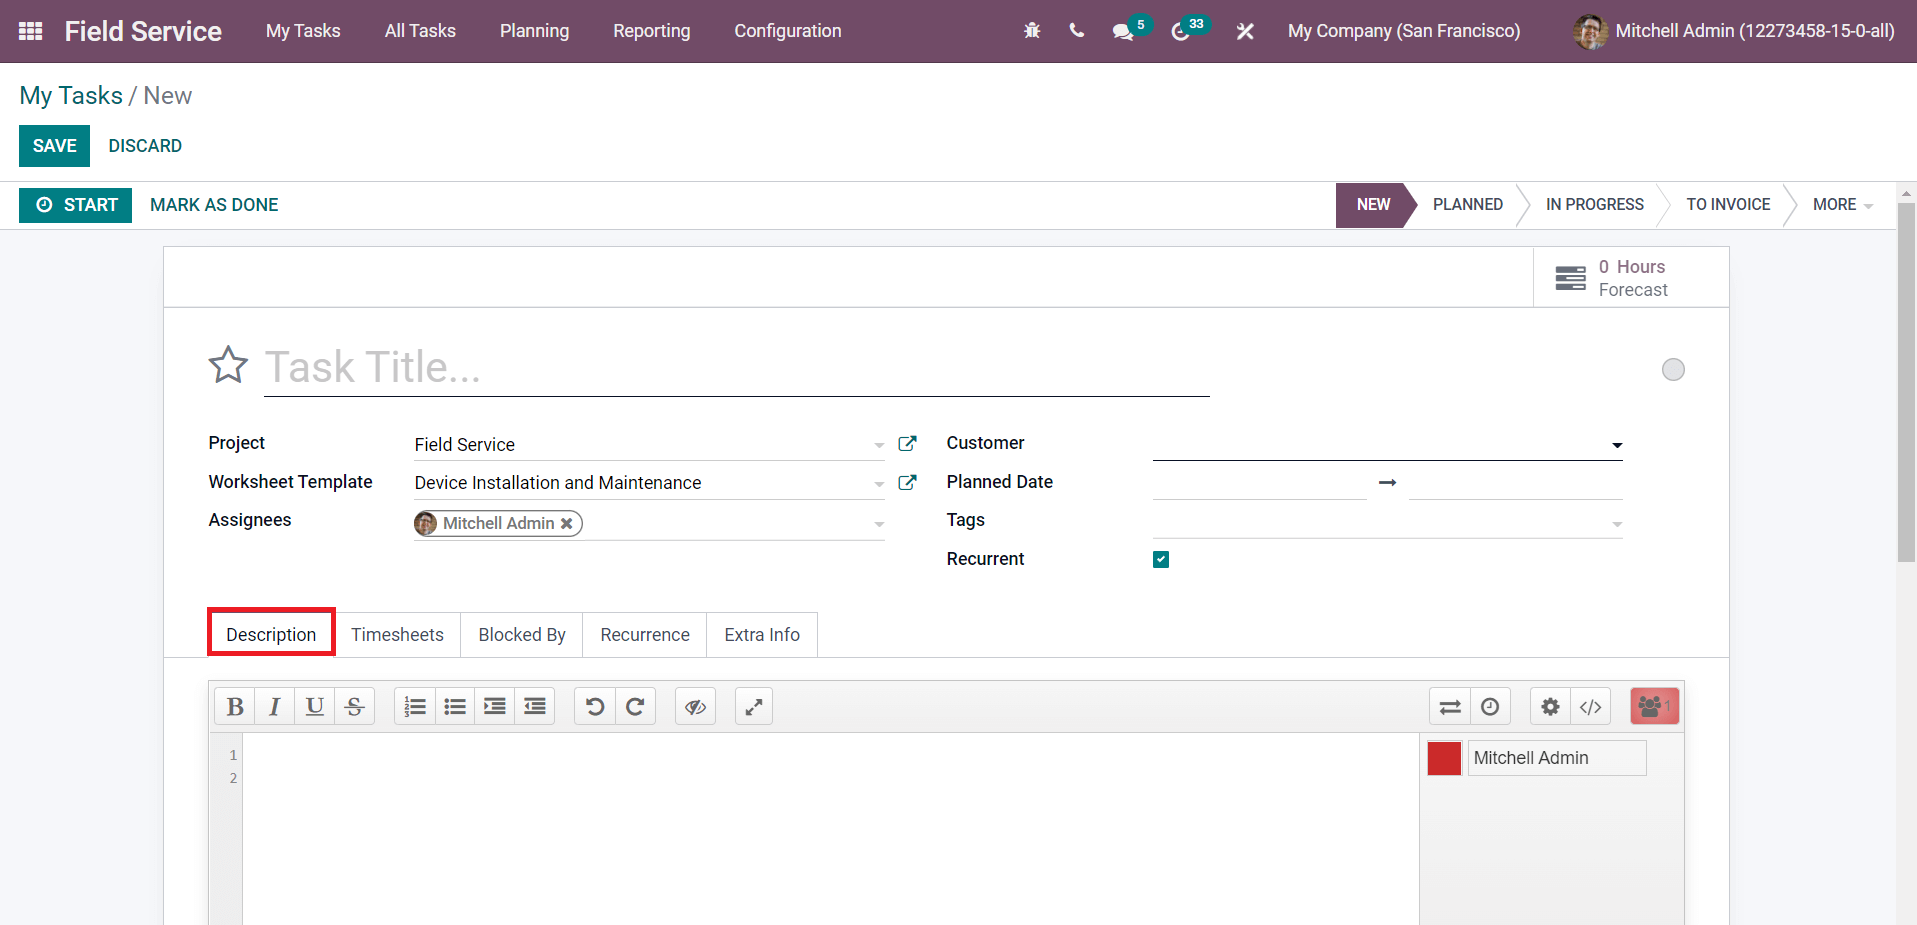The width and height of the screenshot is (1917, 925).
Task: Apply bold formatting in editor
Action: click(235, 706)
